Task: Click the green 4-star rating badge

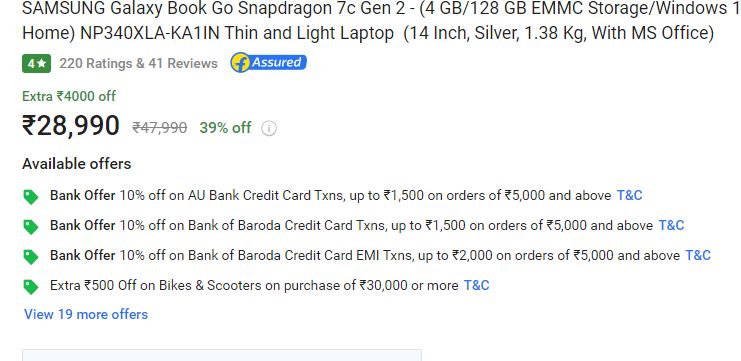Action: 36,63
